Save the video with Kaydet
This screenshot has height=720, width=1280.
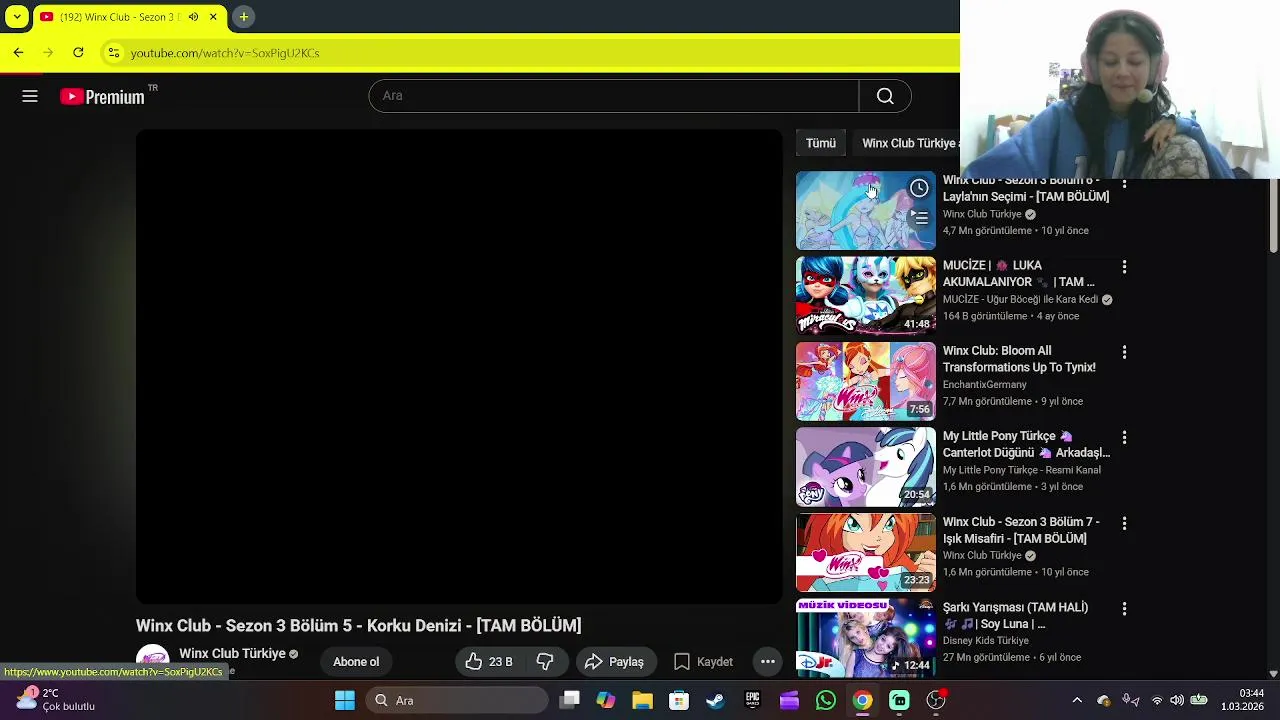tap(703, 662)
